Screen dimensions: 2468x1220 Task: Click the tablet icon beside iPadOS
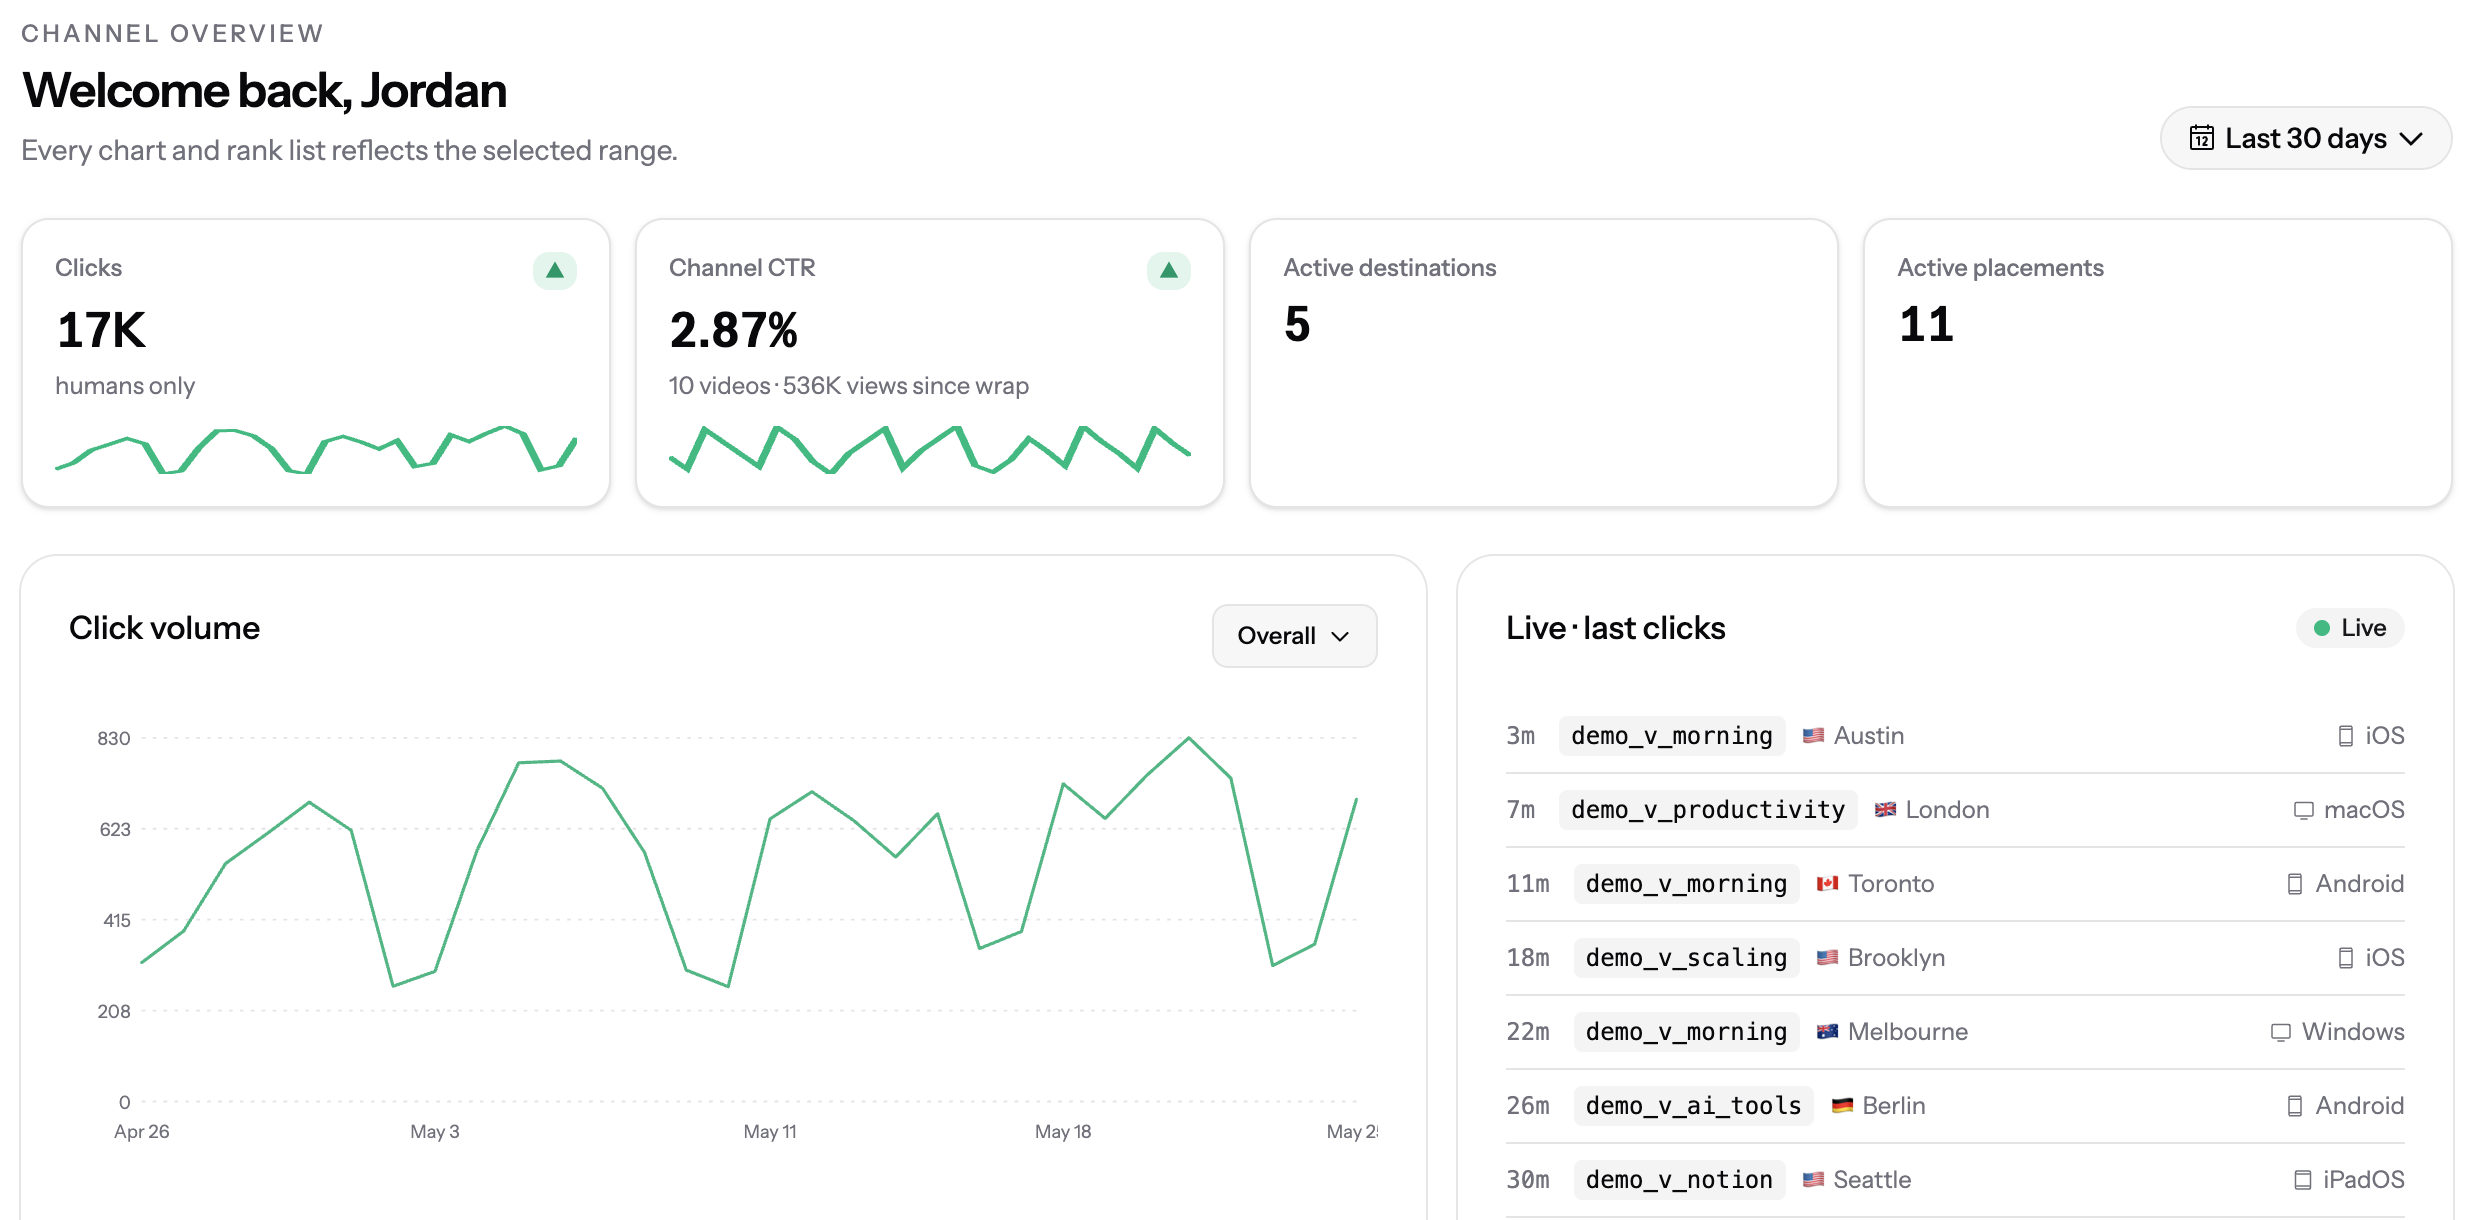click(2302, 1180)
